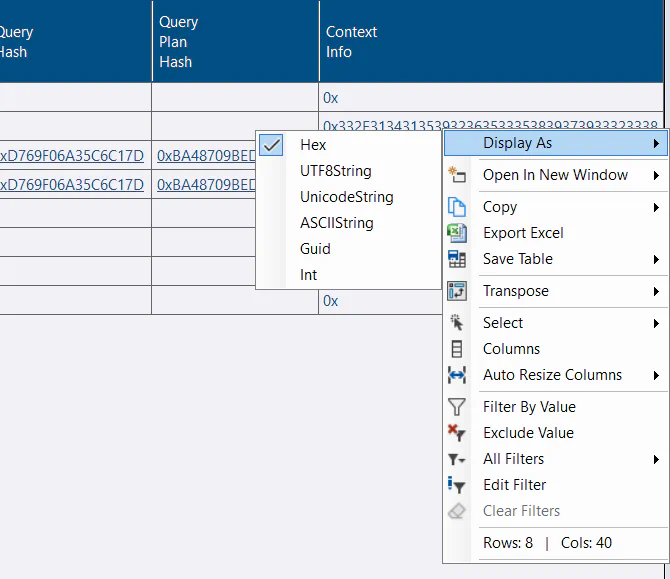Click the Columns list icon

pyautogui.click(x=456, y=349)
